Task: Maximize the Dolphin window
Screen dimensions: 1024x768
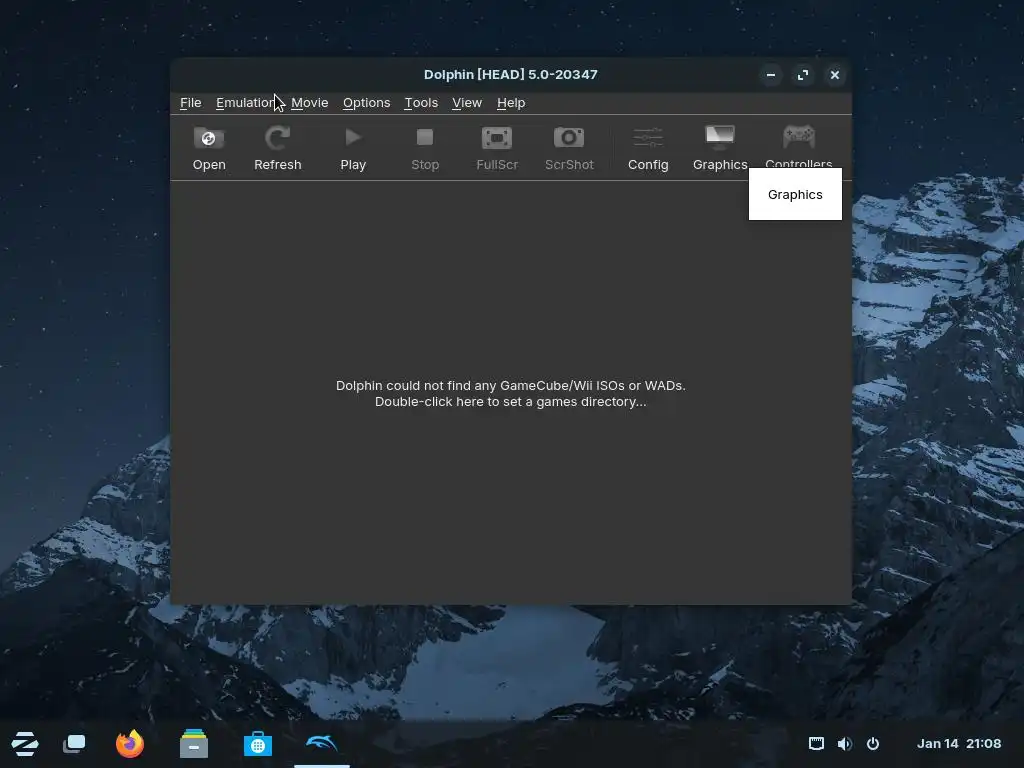Action: [x=803, y=75]
